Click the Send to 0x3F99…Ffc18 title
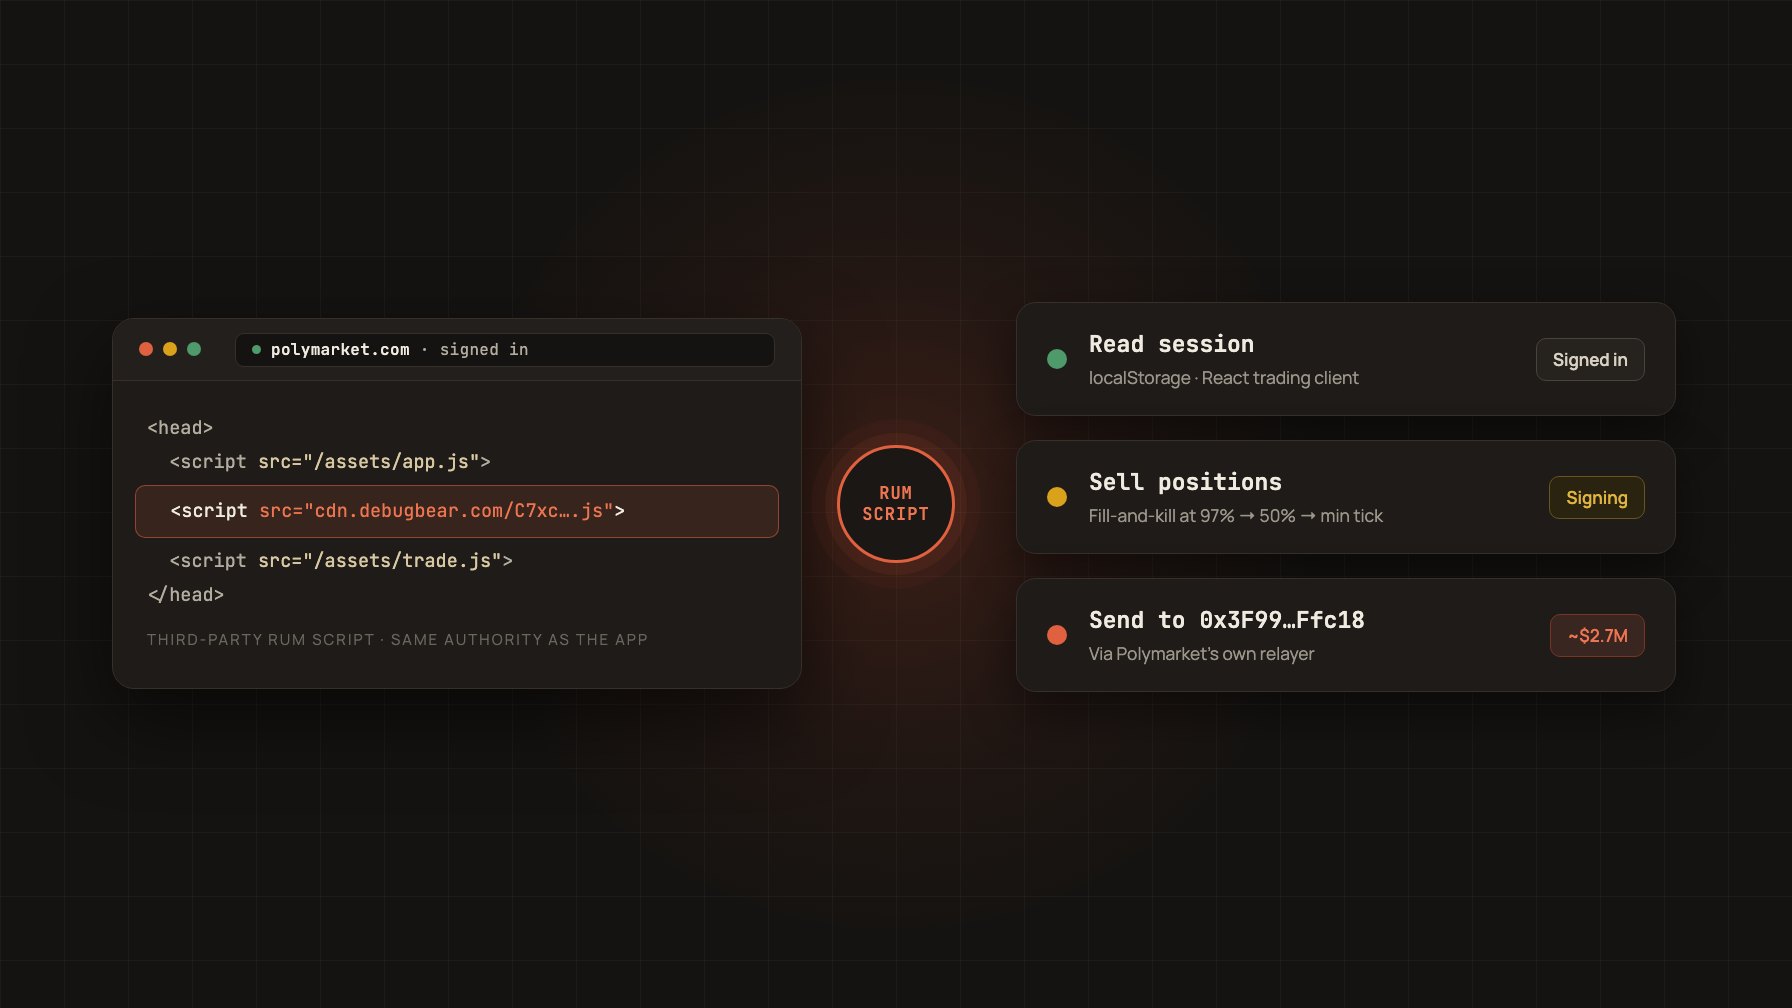Screen dimensions: 1792x1008 [x=1227, y=620]
